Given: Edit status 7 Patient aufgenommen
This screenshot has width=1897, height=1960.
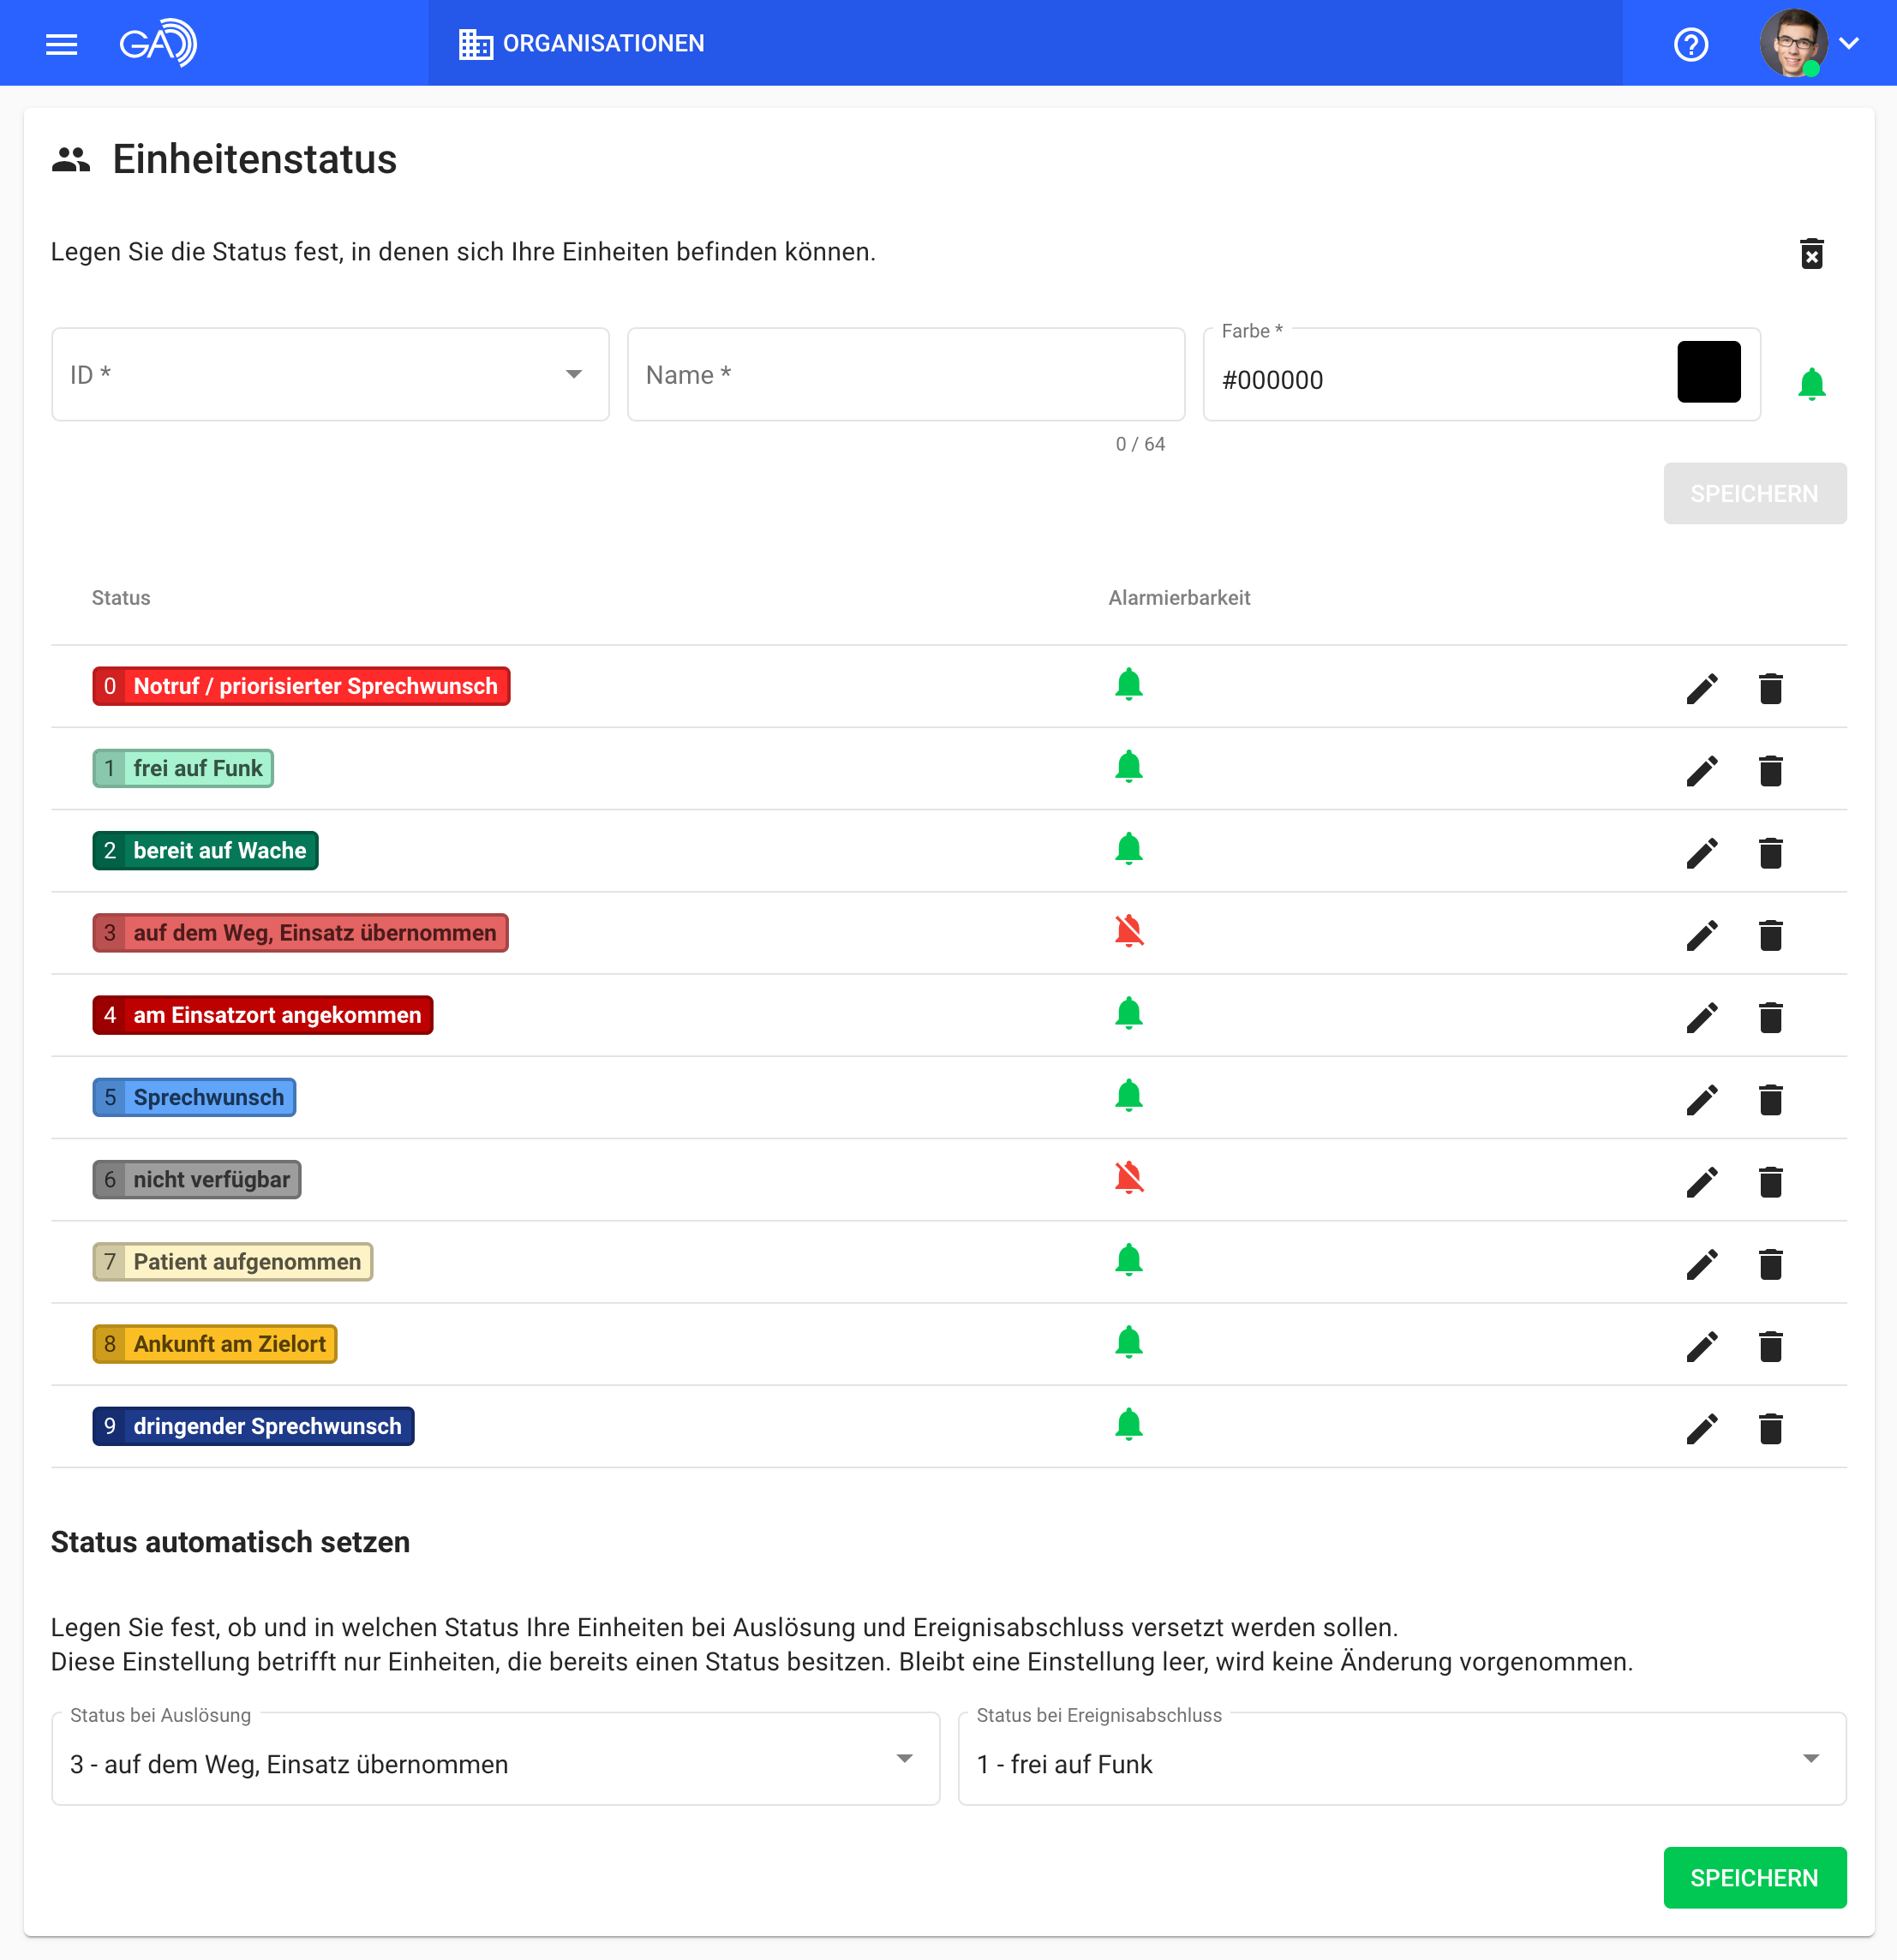Looking at the screenshot, I should pos(1701,1264).
